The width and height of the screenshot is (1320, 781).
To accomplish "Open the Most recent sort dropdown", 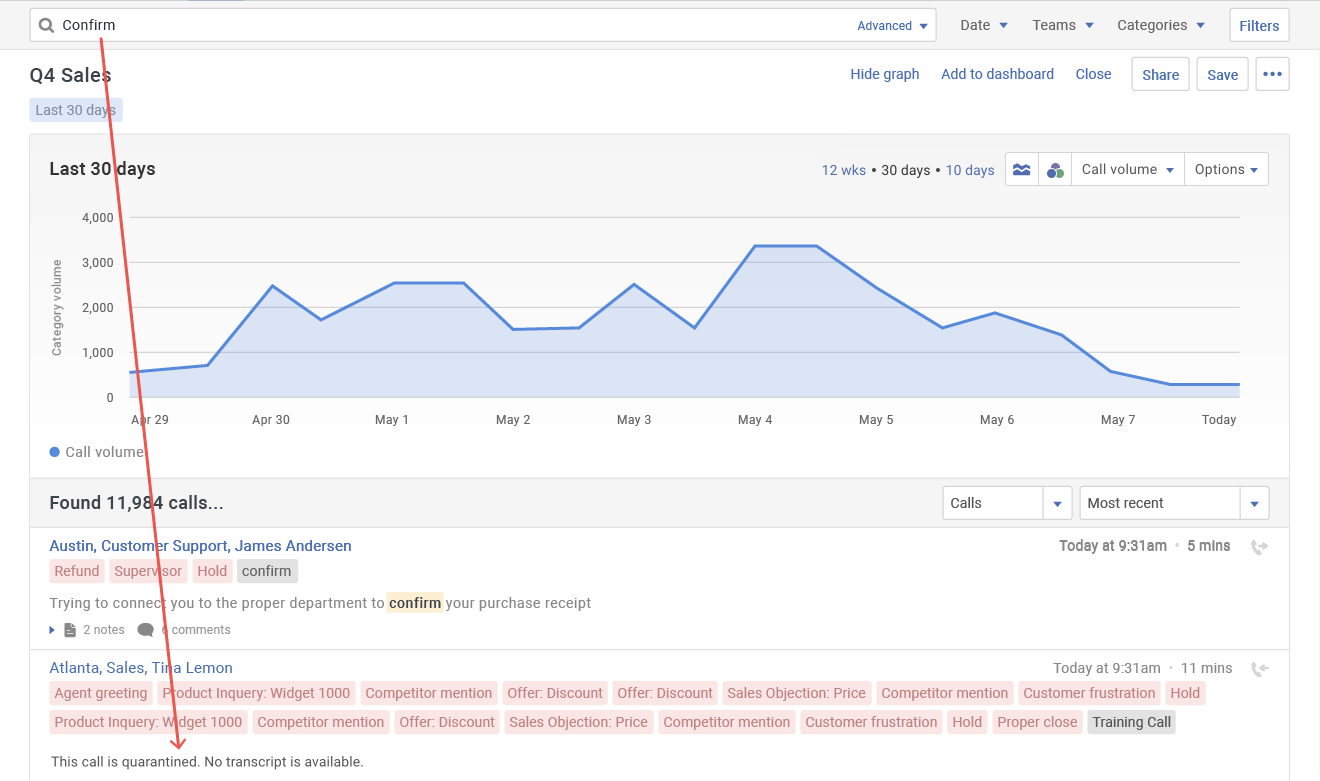I will [x=1174, y=503].
